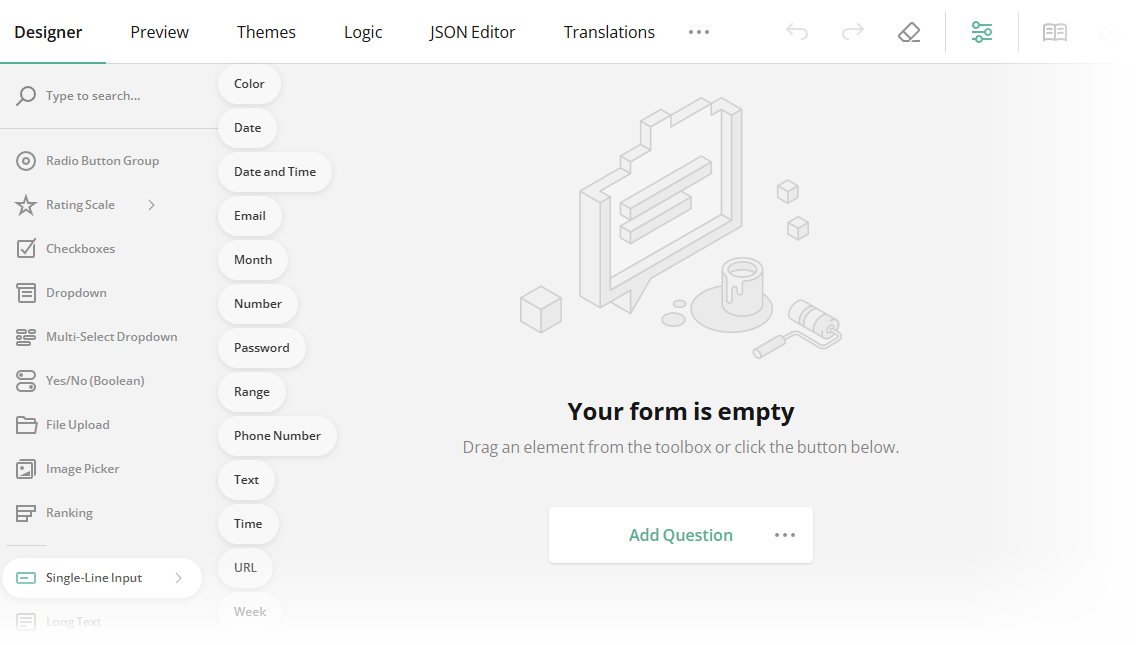1136x645 pixels.
Task: Choose the Ranking toolbox element
Action: (69, 513)
